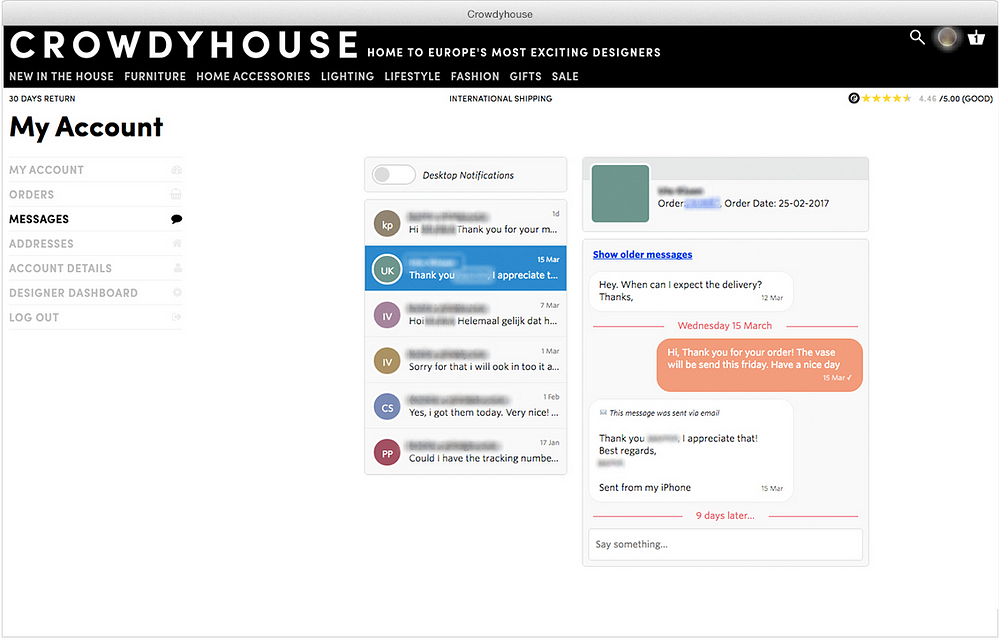The image size is (1000, 640).
Task: Open the search magnifier icon
Action: click(x=917, y=38)
